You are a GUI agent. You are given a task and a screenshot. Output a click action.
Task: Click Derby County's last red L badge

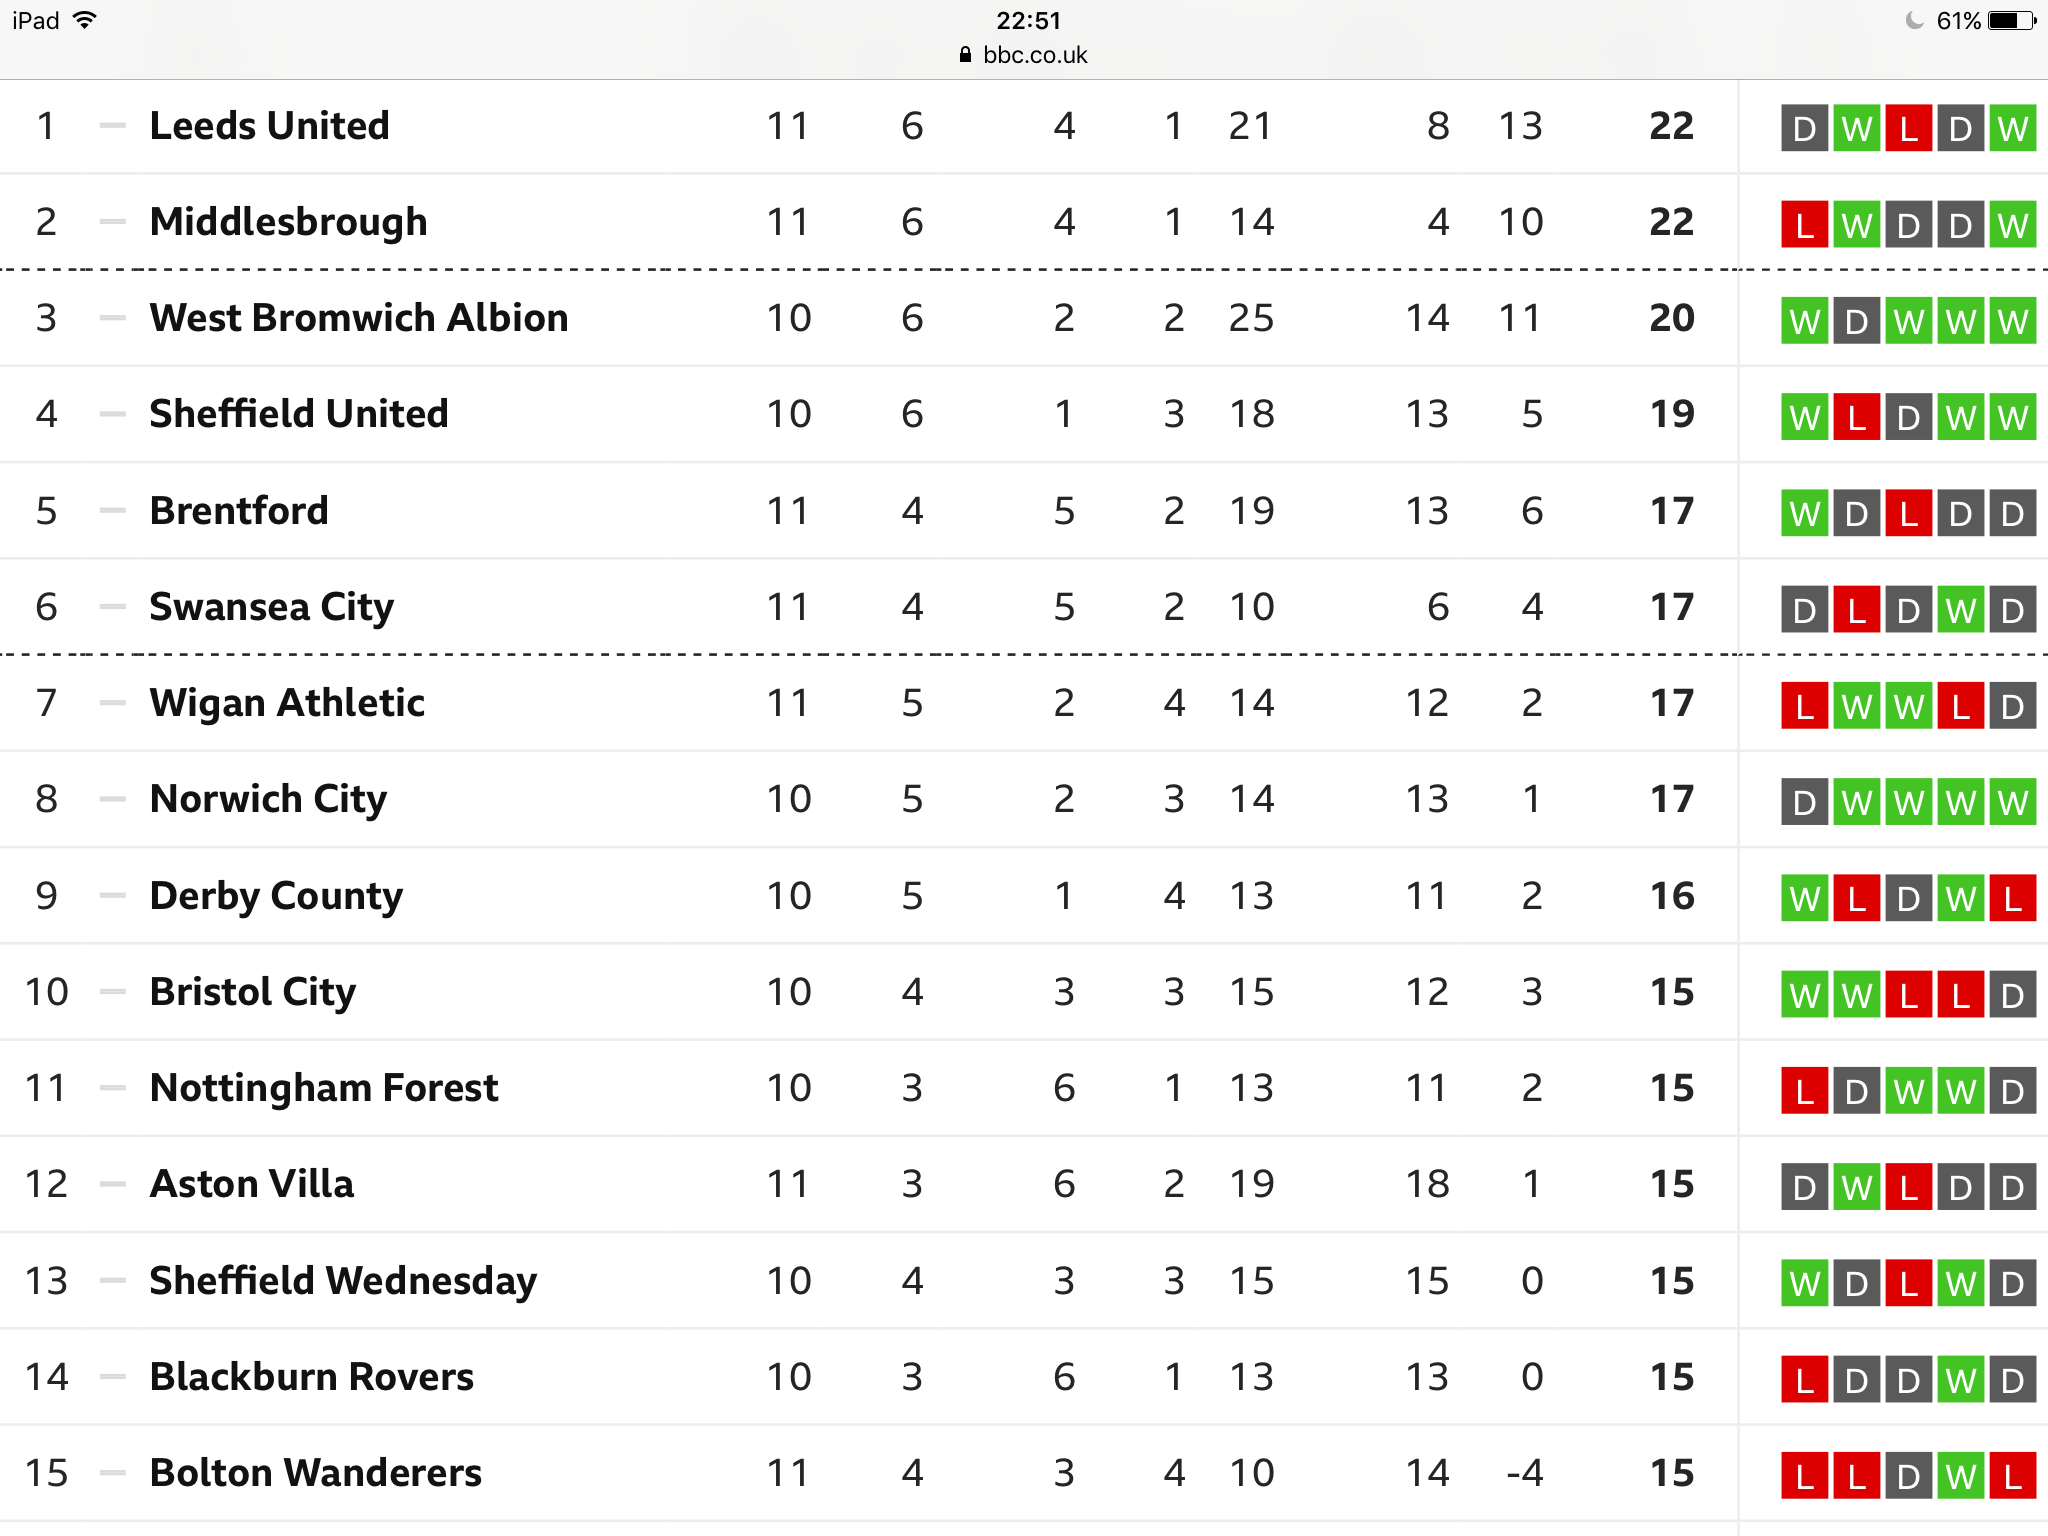pyautogui.click(x=2013, y=898)
